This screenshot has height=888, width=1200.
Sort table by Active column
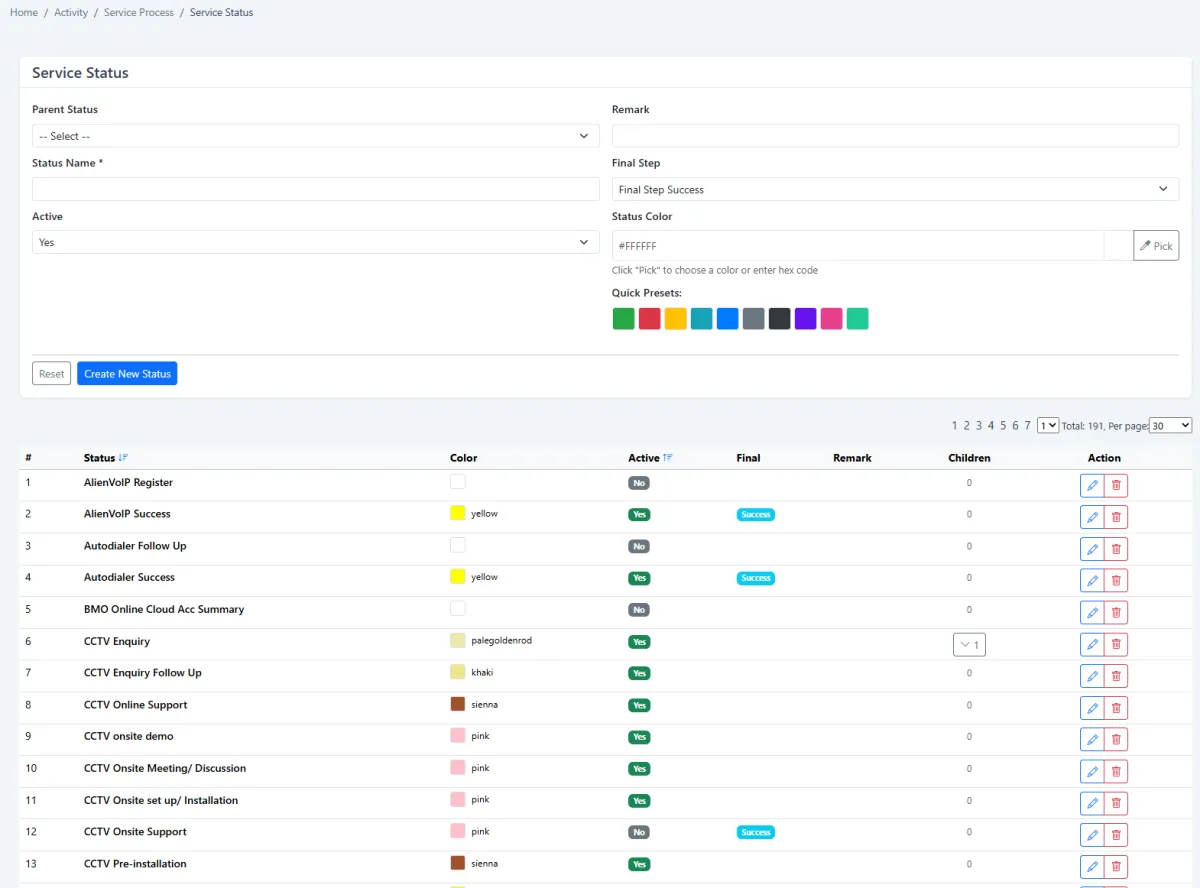click(x=650, y=458)
